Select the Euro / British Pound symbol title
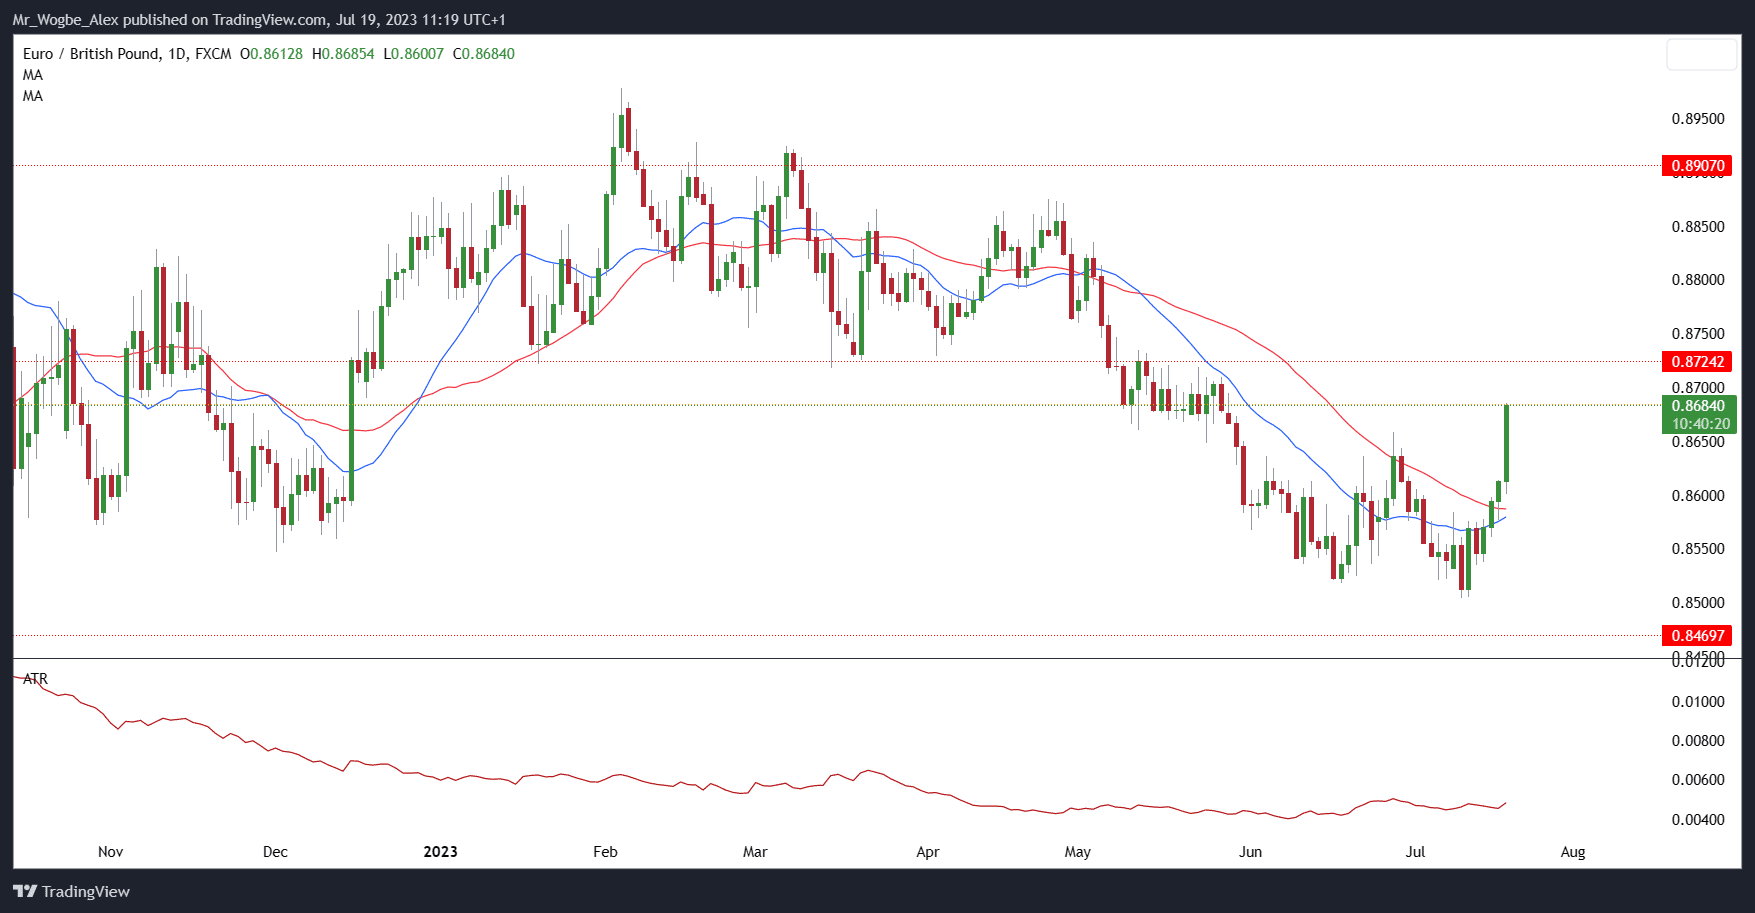The image size is (1755, 913). point(91,54)
